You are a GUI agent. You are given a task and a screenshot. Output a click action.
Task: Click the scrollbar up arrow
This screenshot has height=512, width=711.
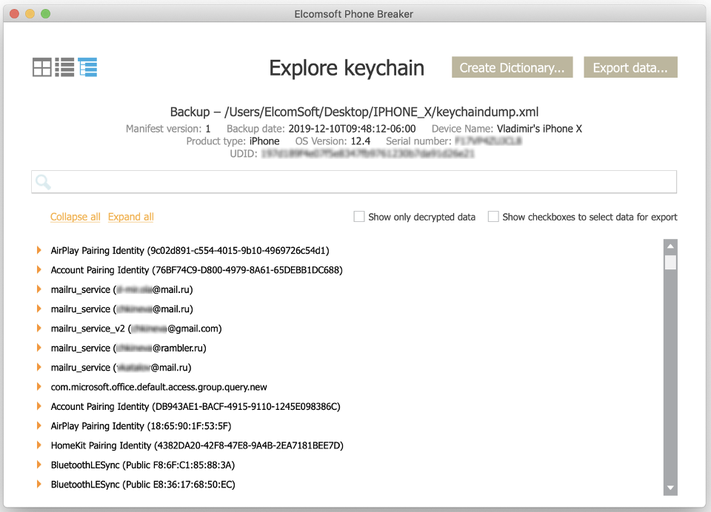click(x=670, y=245)
